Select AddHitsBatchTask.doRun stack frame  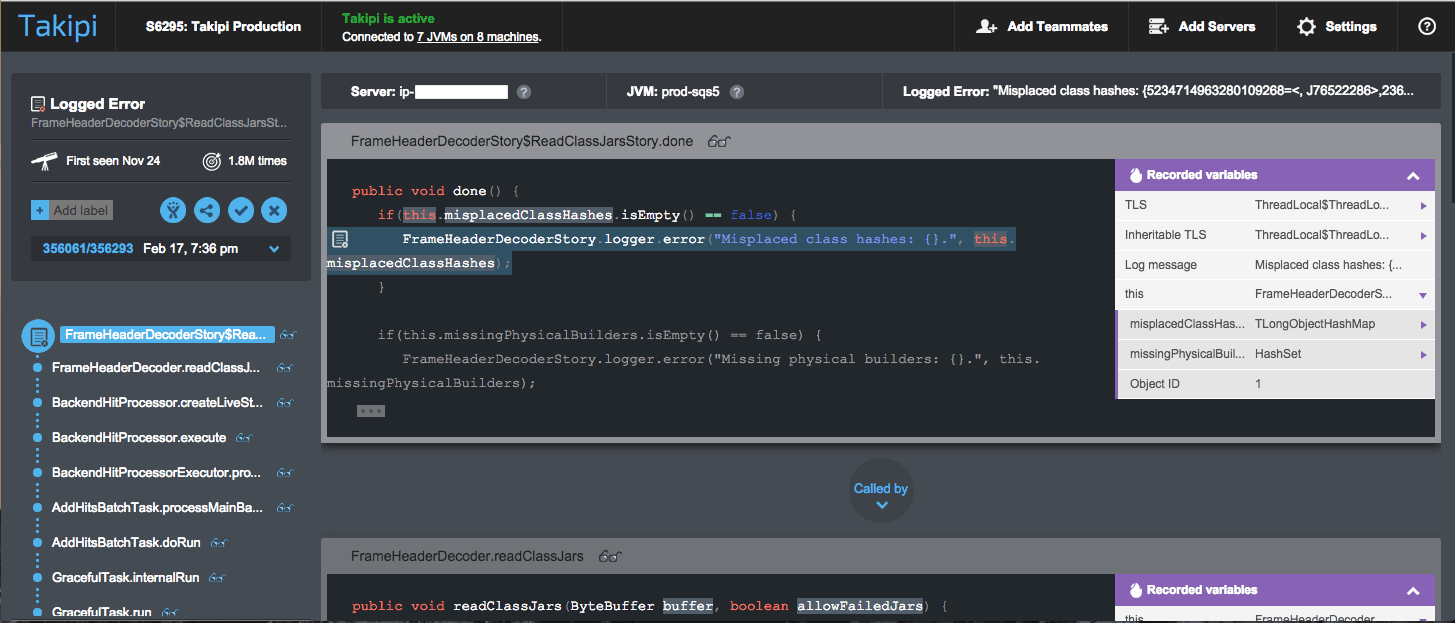(x=125, y=542)
